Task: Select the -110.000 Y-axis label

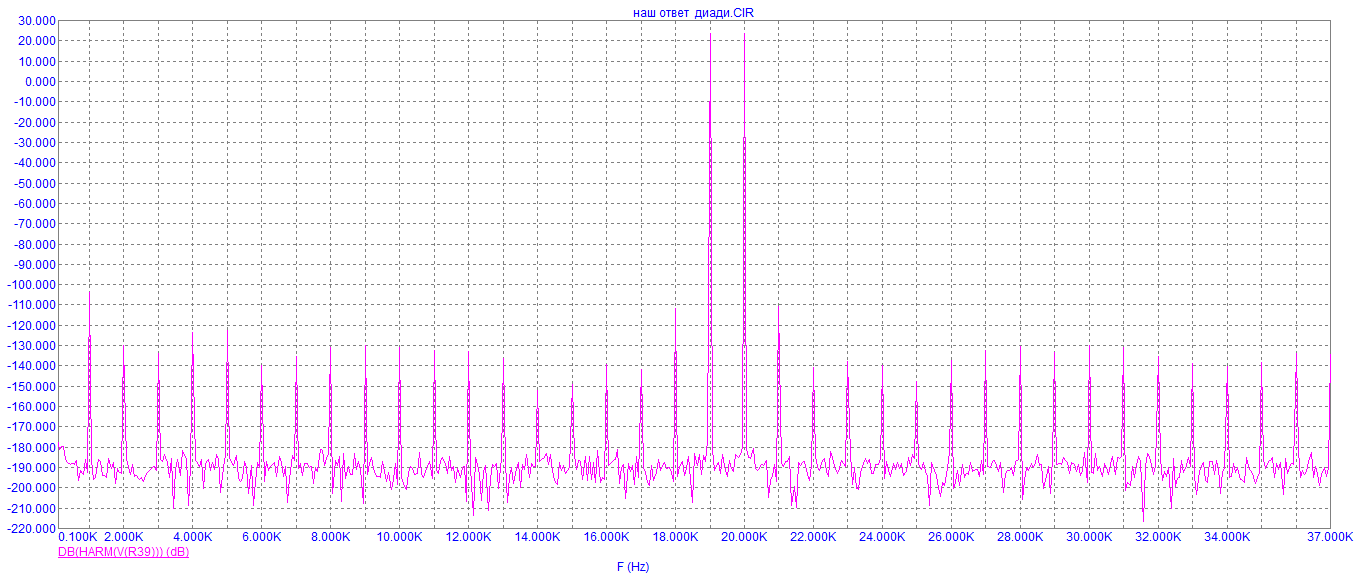Action: (33, 305)
